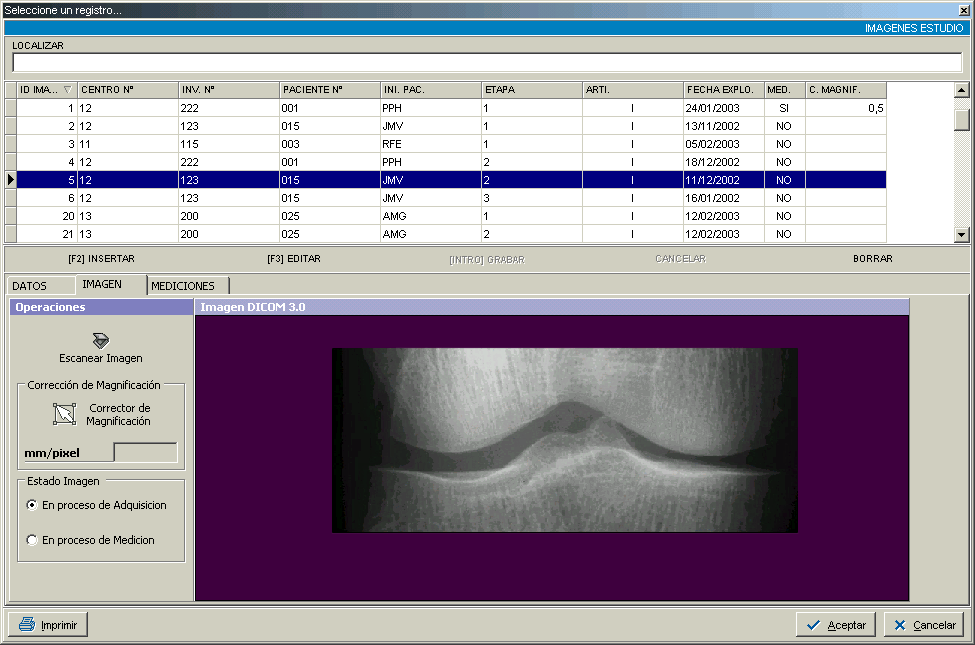
Task: Switch to the DATOS tab
Action: tap(30, 286)
